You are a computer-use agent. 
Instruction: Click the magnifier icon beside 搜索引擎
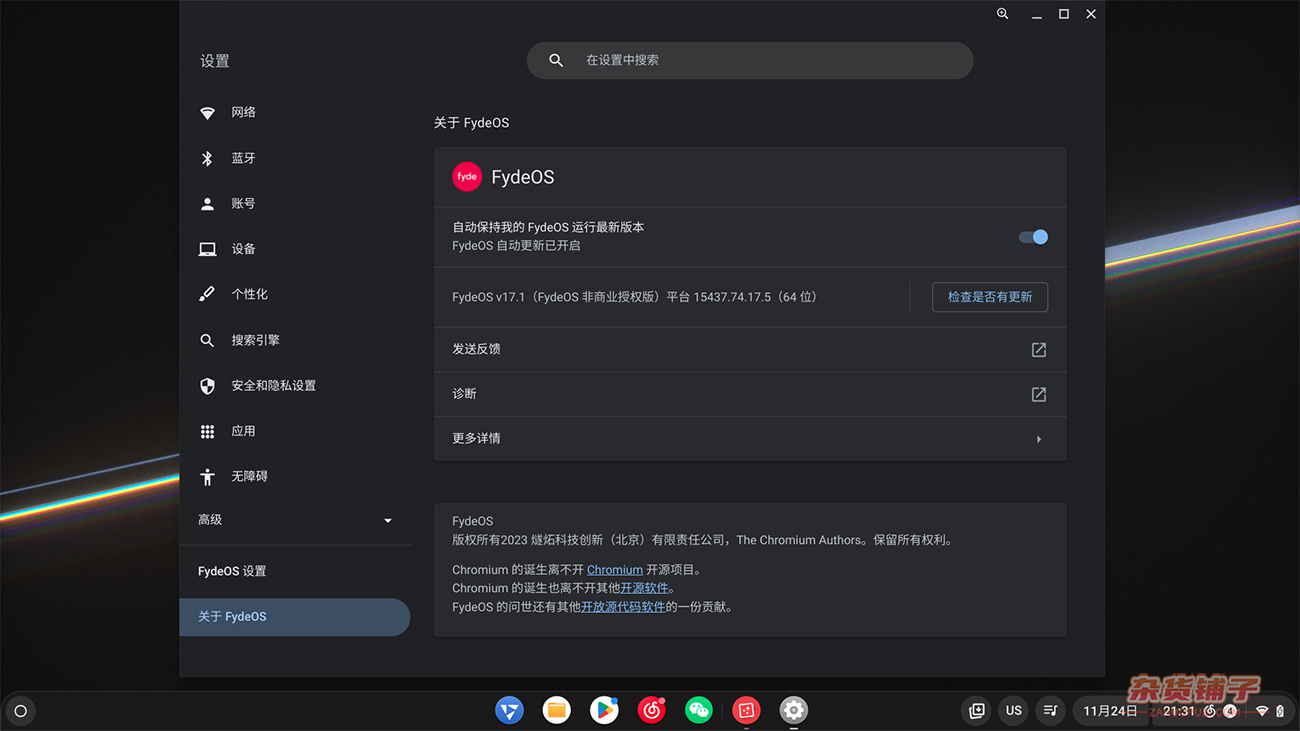[207, 340]
